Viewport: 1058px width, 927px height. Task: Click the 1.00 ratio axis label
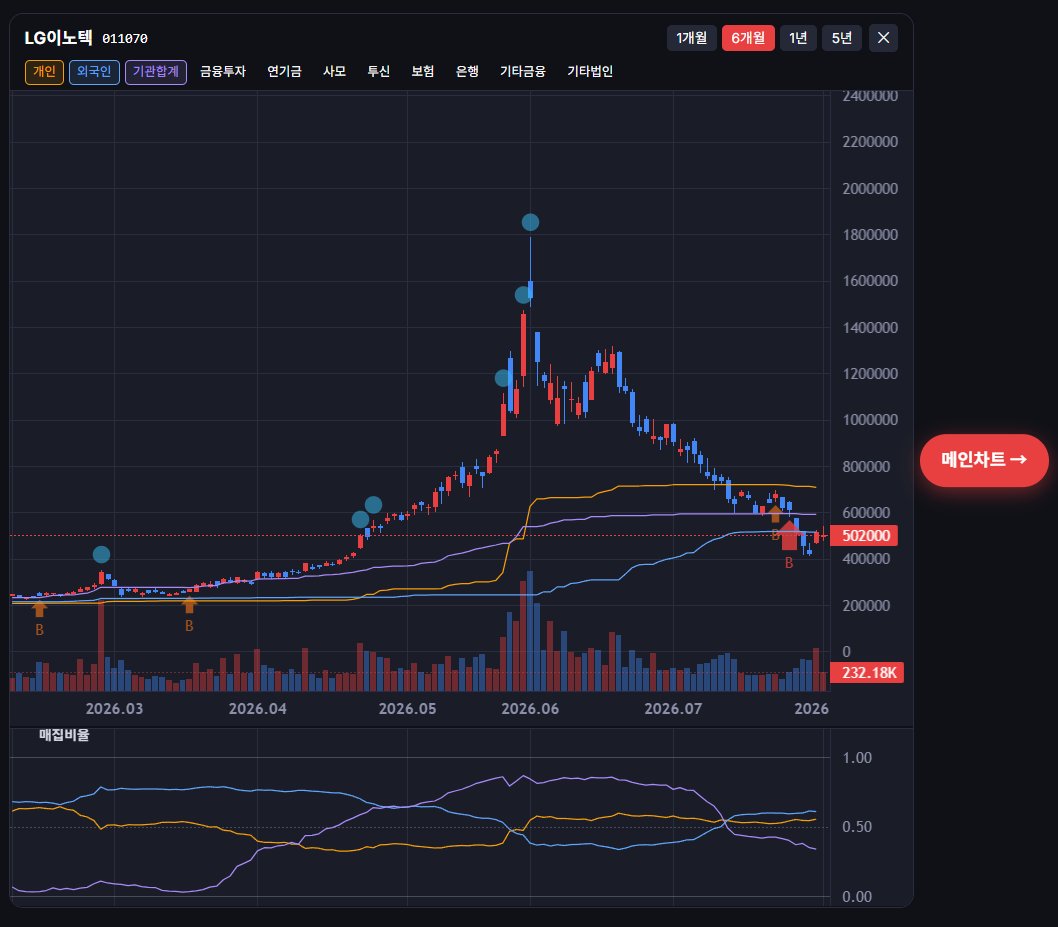857,758
